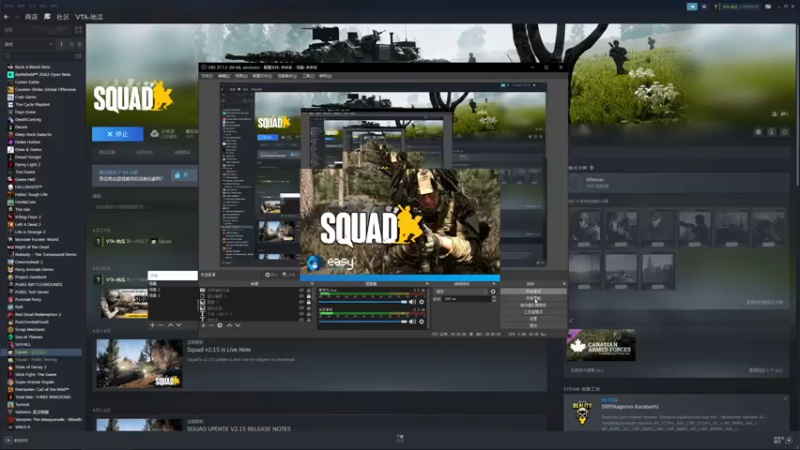Viewport: 800px width, 450px height.
Task: Open the Squad game info icon
Action: click(771, 132)
